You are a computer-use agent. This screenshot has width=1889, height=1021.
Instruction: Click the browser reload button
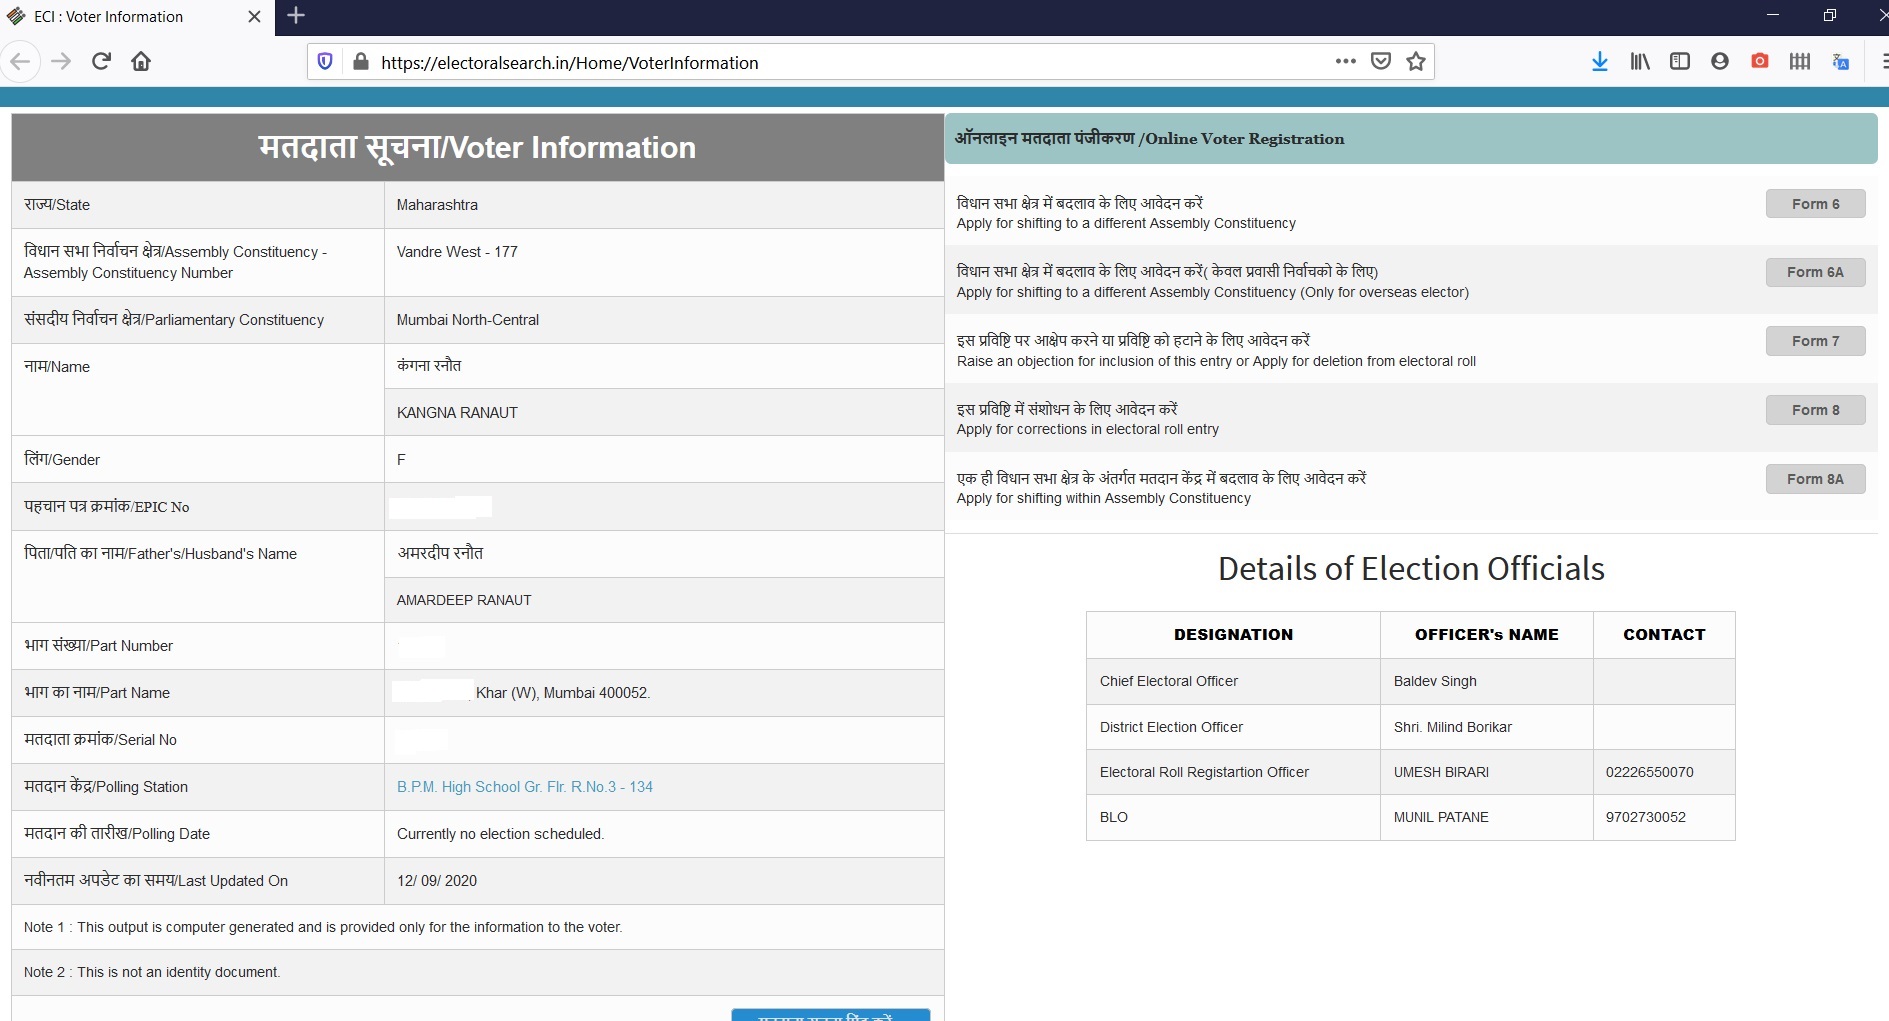(101, 61)
